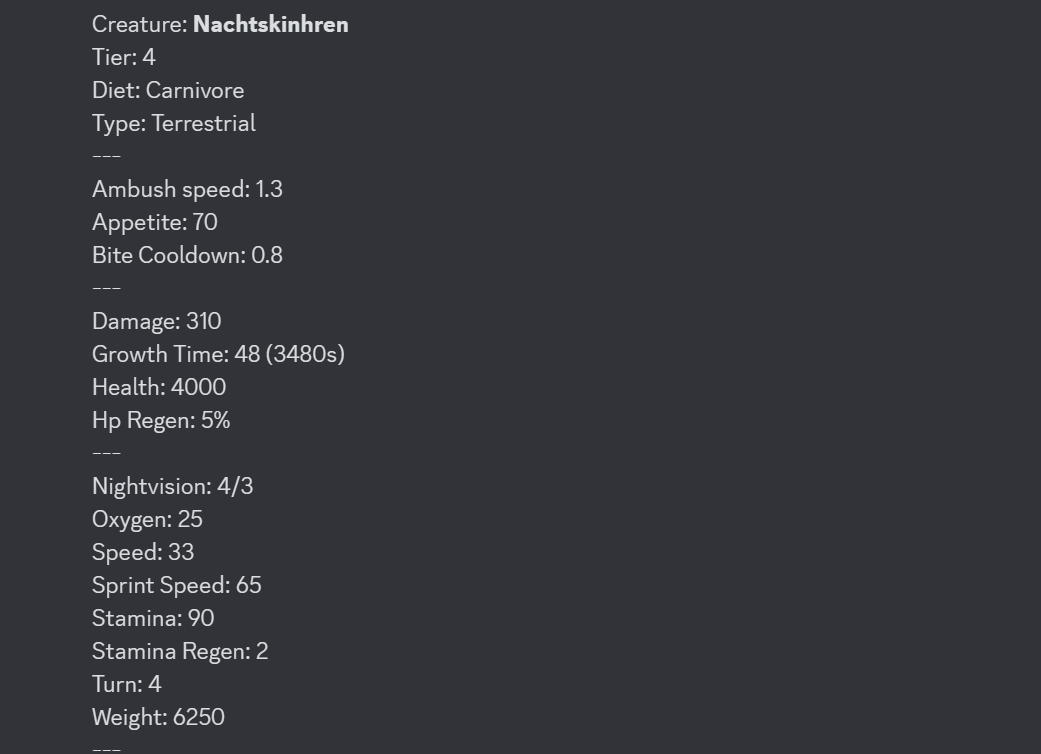Screen dimensions: 1041x754
Task: Click the Health: 4000 text
Action: pyautogui.click(x=159, y=387)
